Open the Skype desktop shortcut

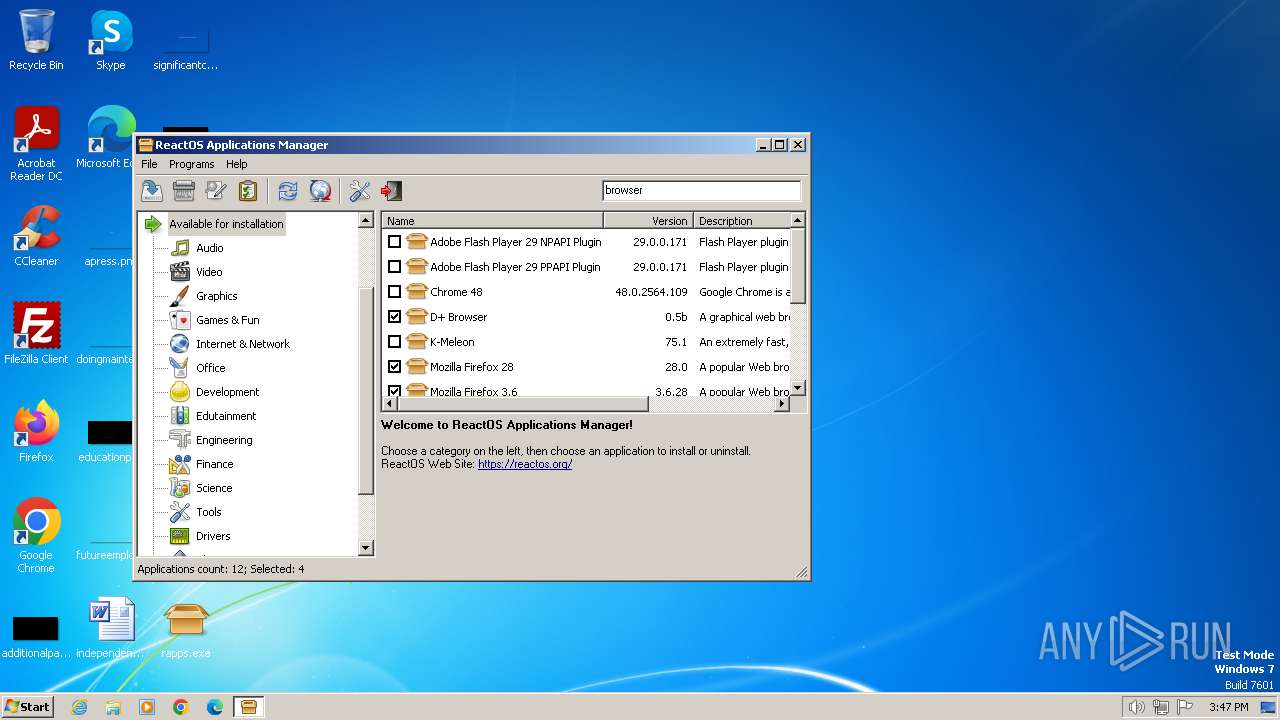click(110, 40)
